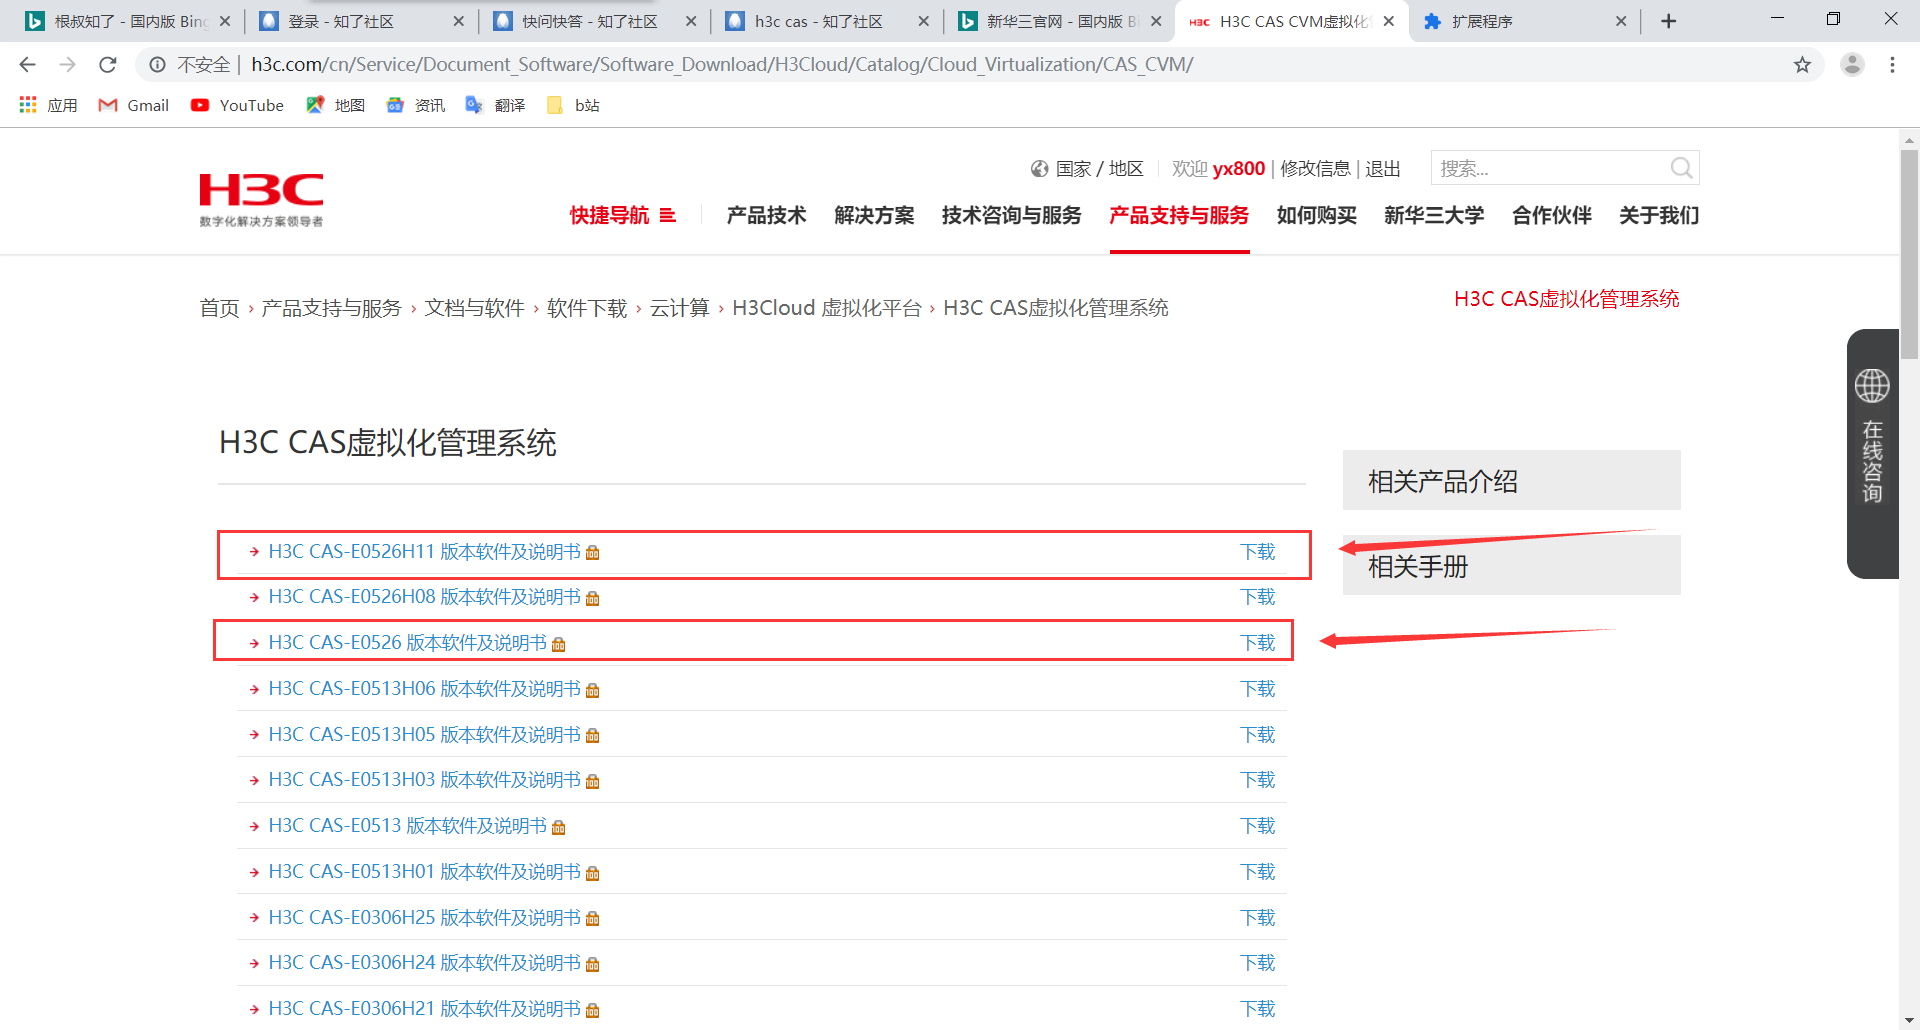Click the globe icon for 国家 / 地区
This screenshot has height=1030, width=1920.
(1040, 169)
